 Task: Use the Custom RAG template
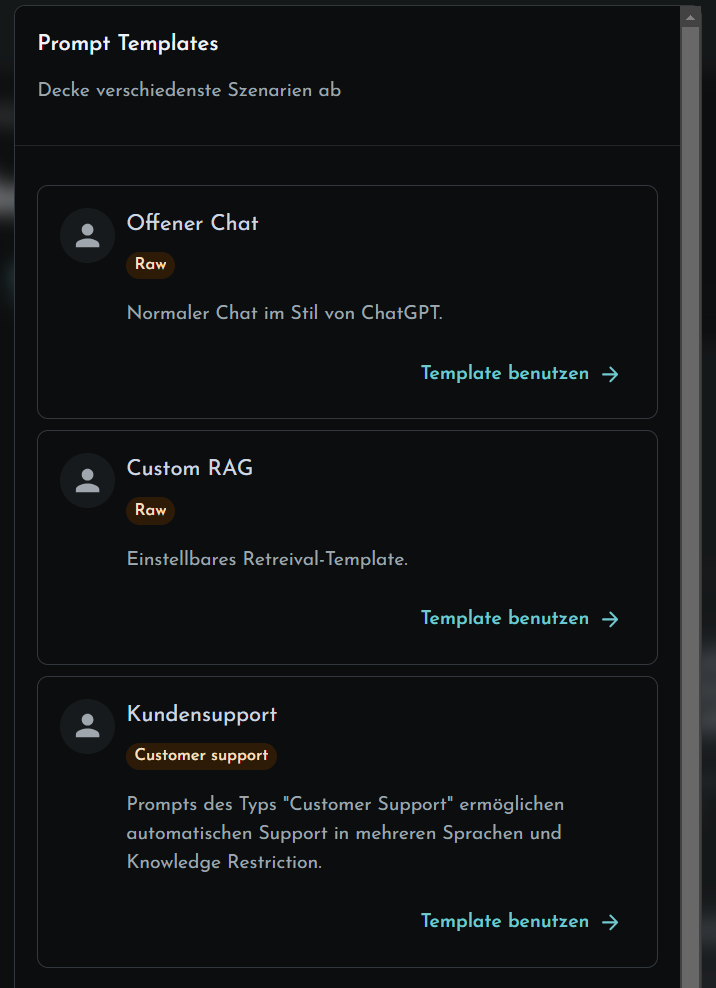(x=520, y=618)
